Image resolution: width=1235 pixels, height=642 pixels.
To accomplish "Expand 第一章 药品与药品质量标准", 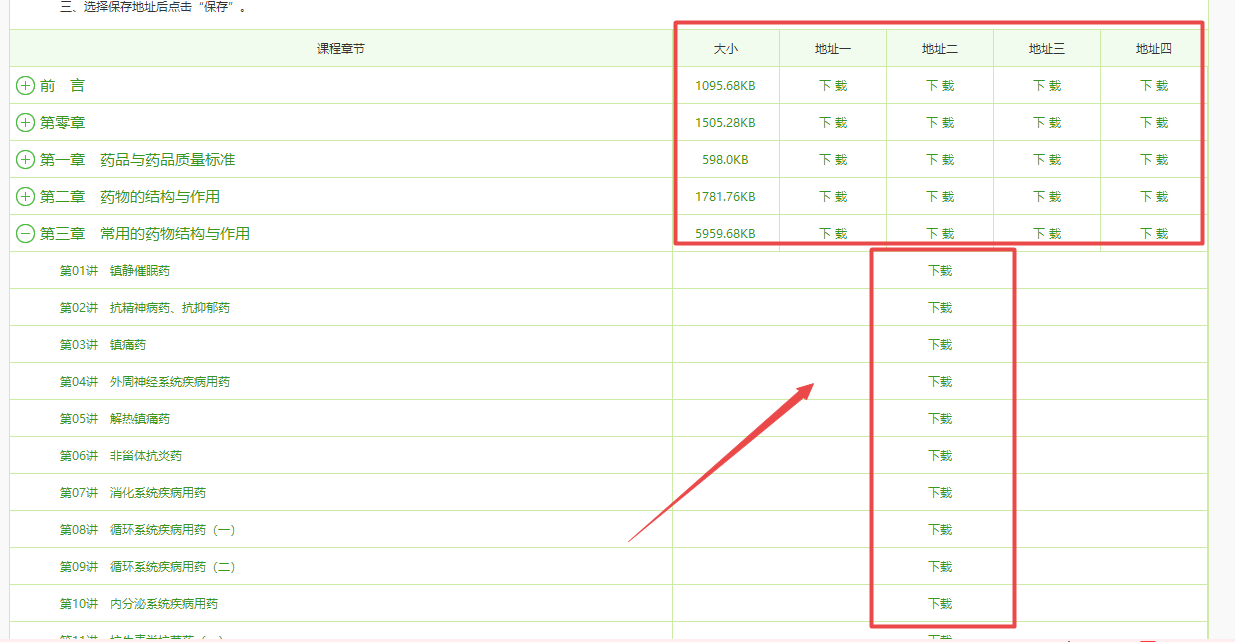I will click(x=26, y=160).
